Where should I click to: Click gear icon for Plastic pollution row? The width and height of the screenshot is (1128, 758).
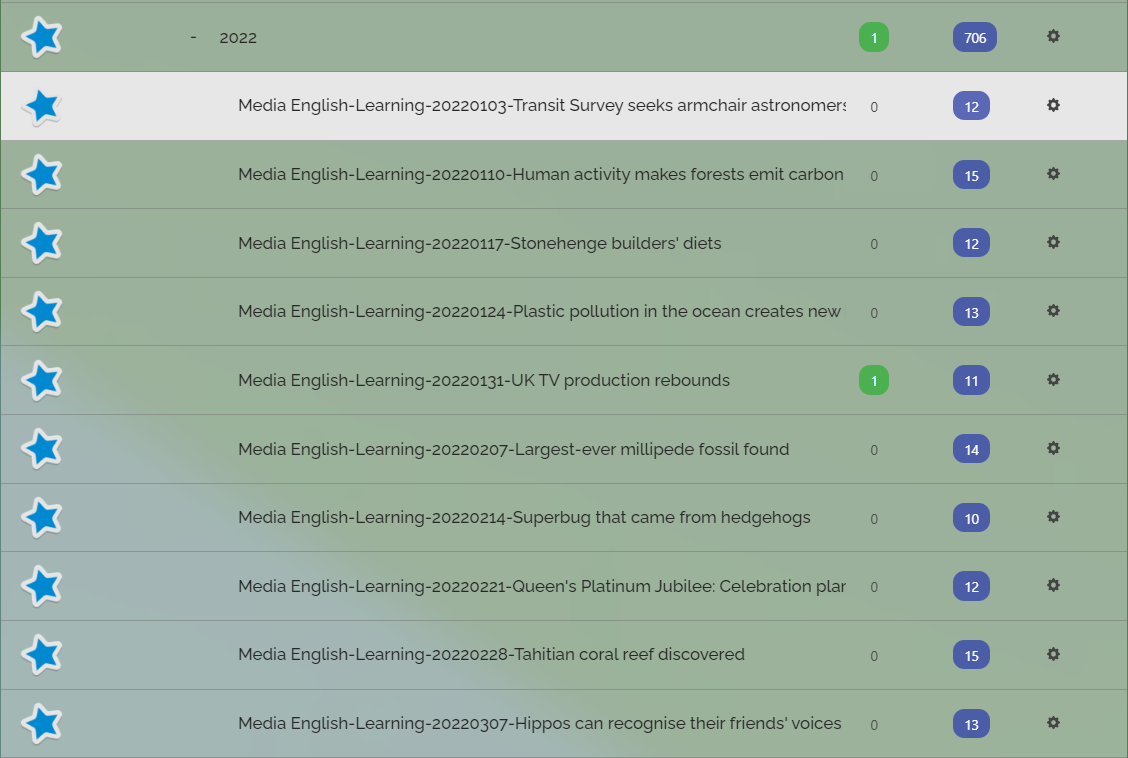1053,311
